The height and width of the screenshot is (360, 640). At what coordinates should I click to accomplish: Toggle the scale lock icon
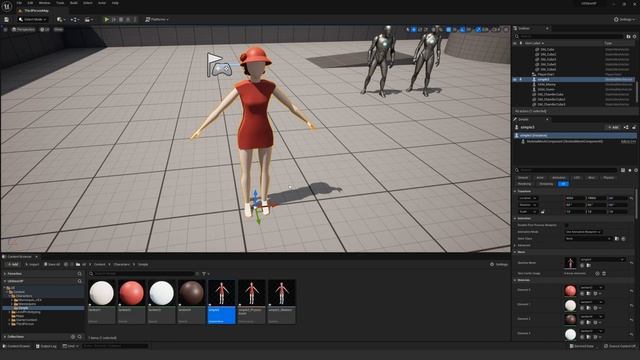[x=542, y=211]
